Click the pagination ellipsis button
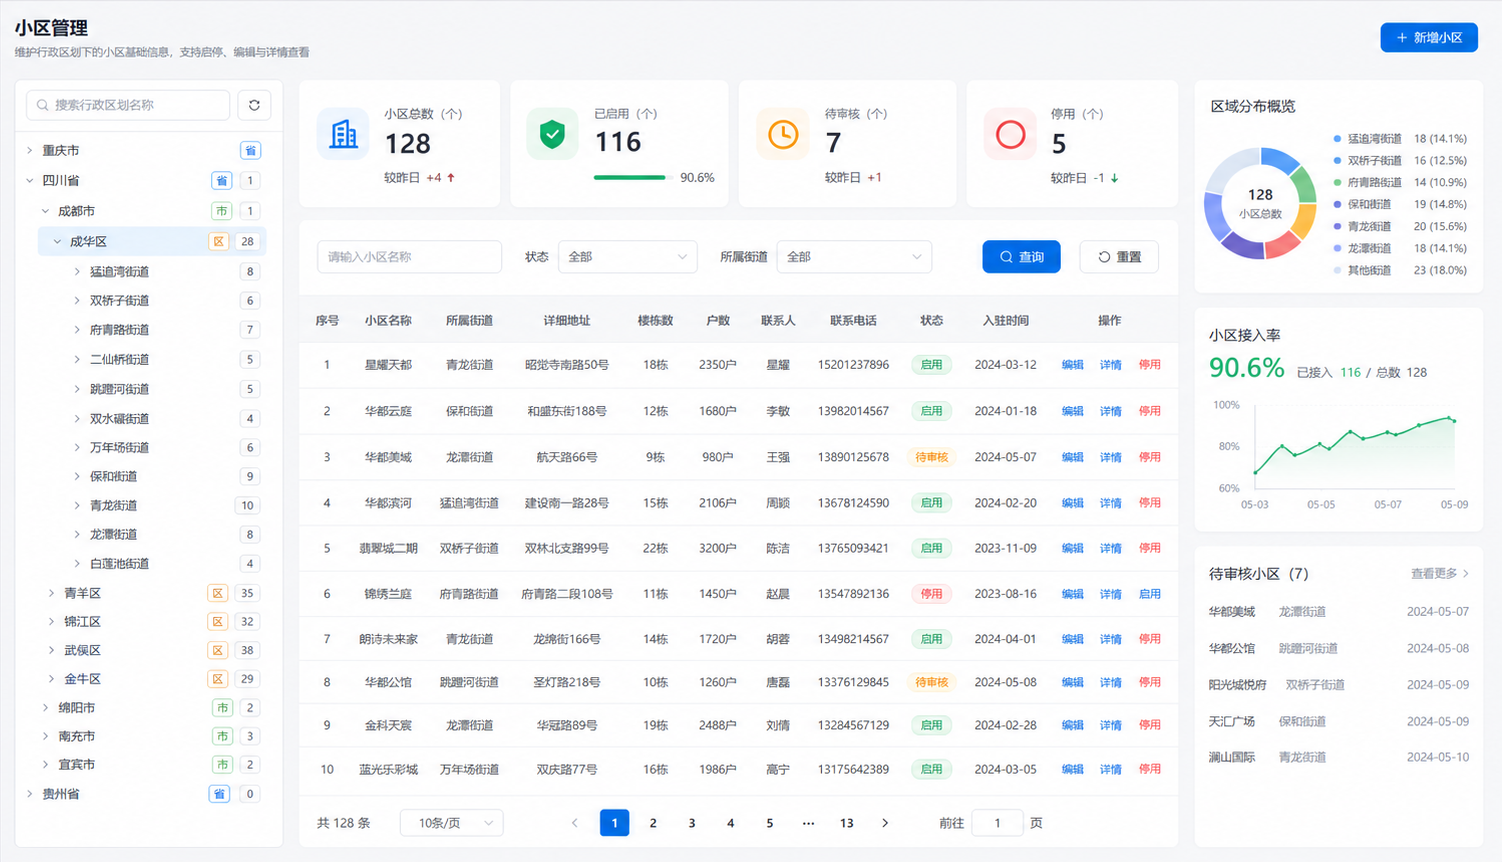 click(x=808, y=823)
